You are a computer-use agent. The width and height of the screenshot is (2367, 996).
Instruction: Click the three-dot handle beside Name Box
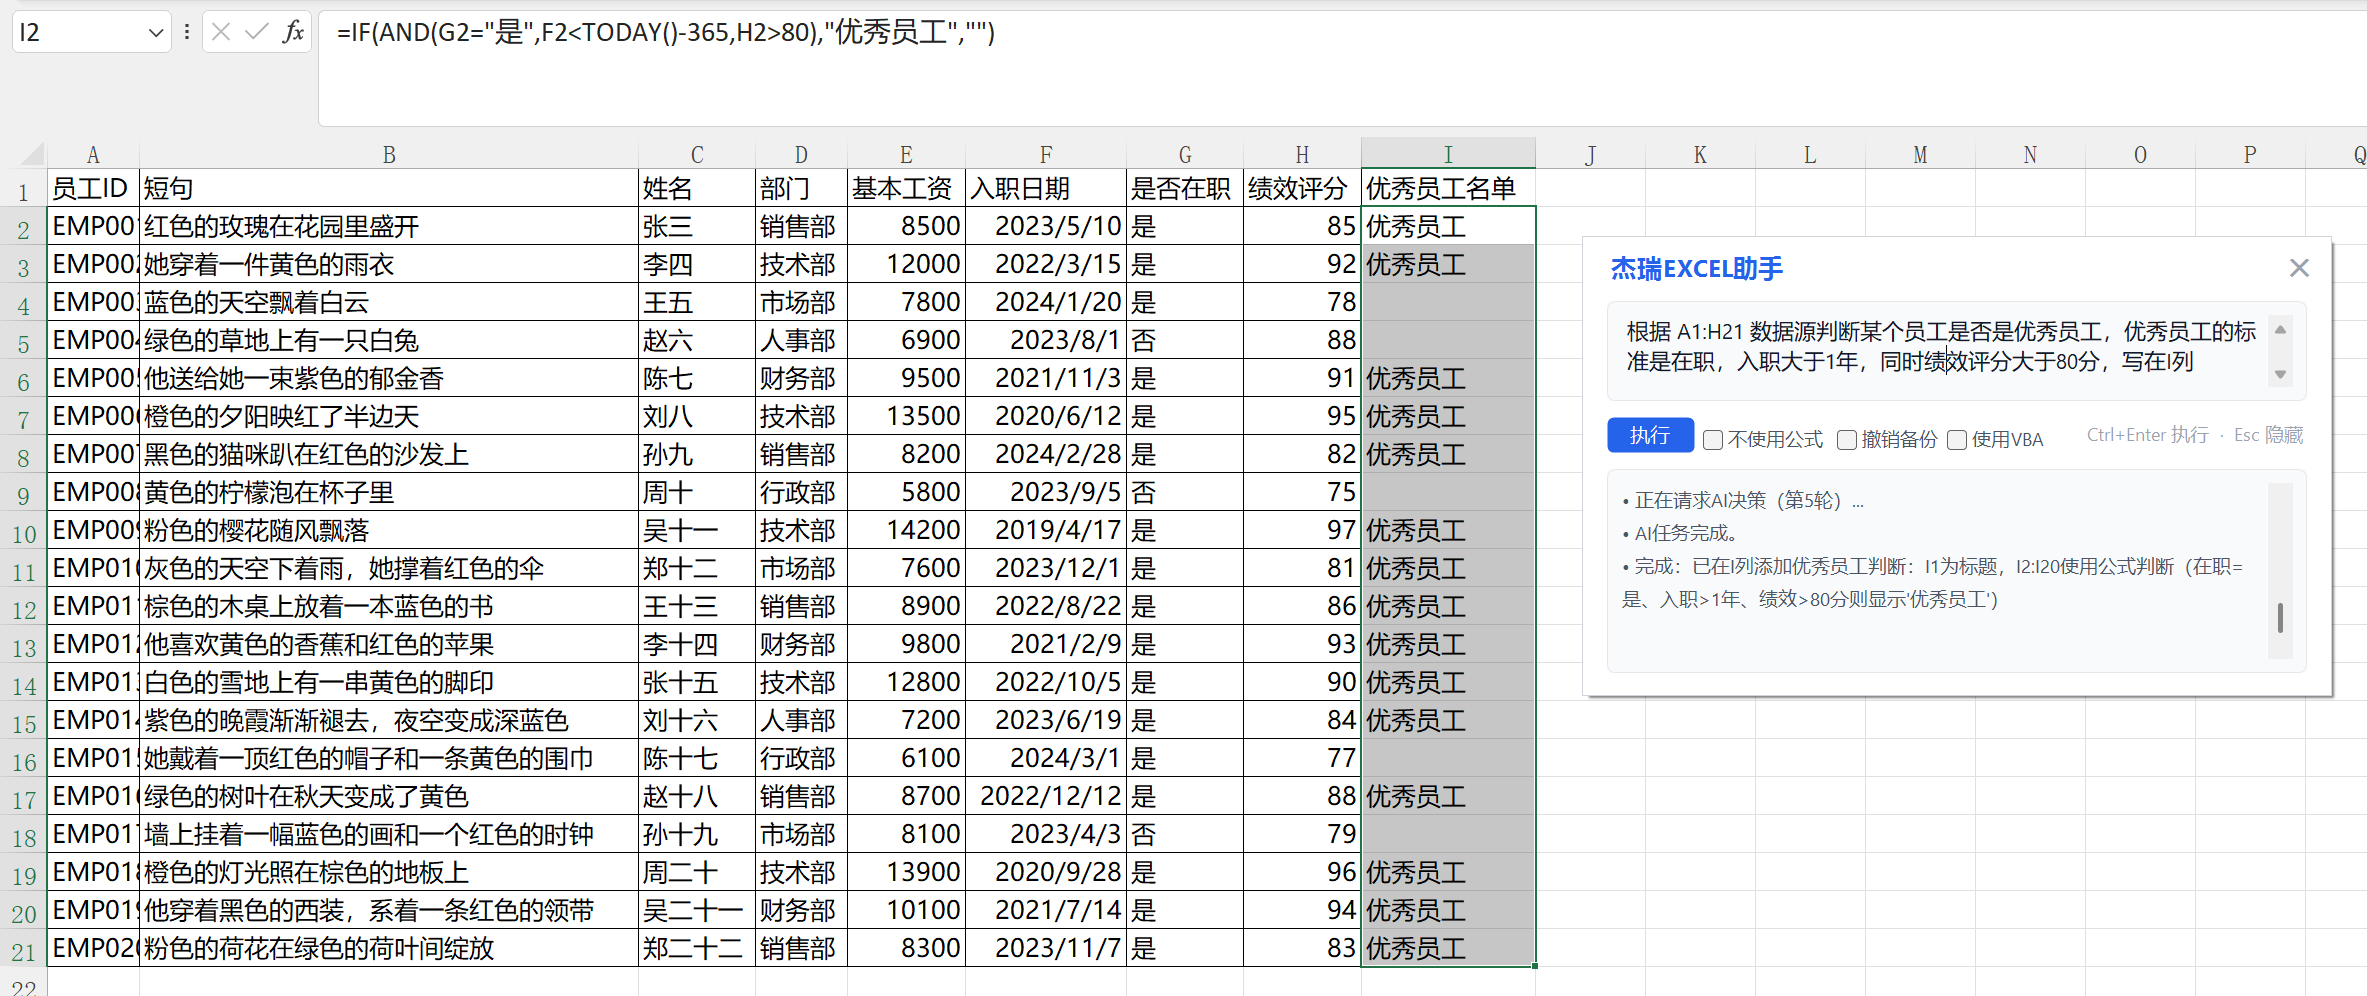point(186,32)
